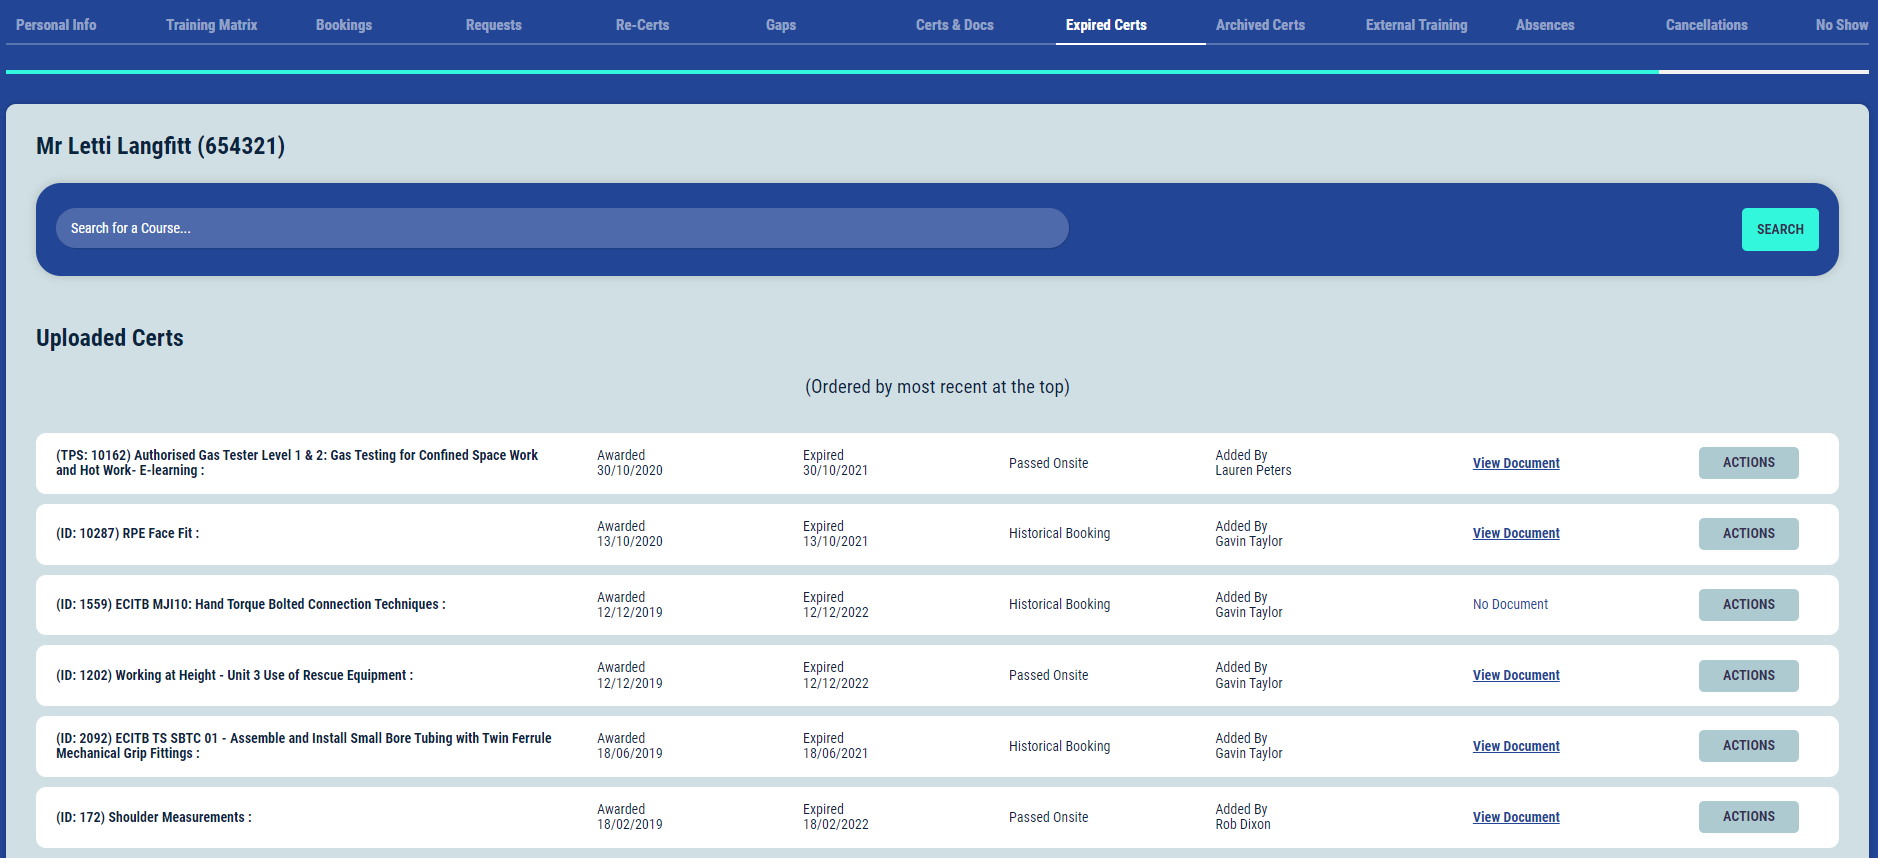
Task: Open the Cancellations tab
Action: (x=1706, y=25)
